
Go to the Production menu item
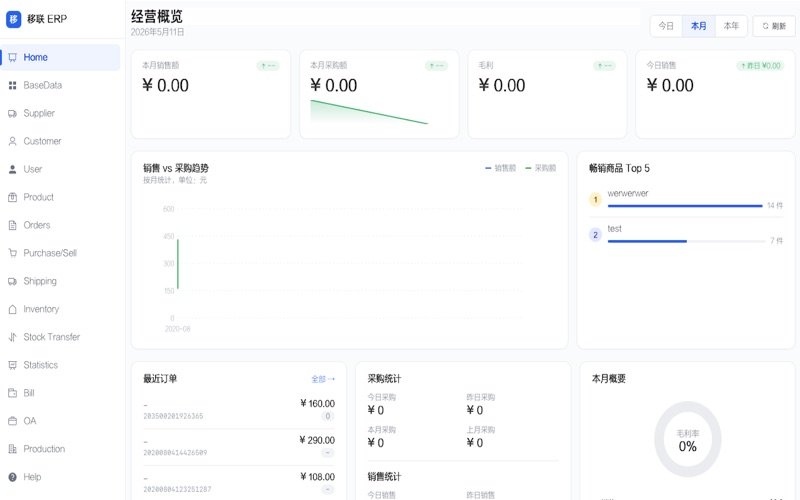[61, 449]
